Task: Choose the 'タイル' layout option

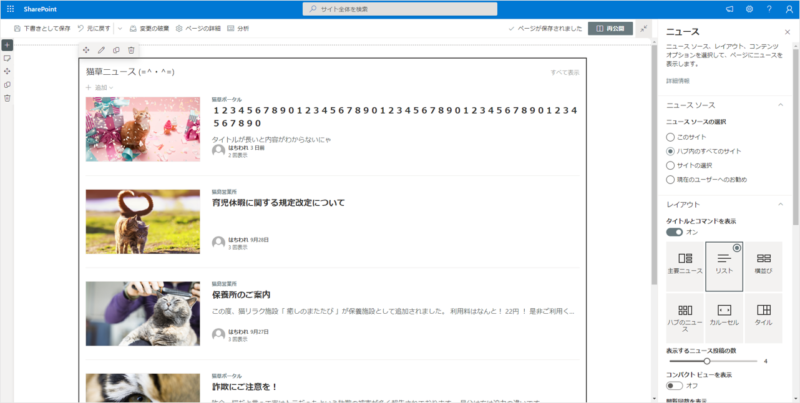Action: tap(763, 317)
